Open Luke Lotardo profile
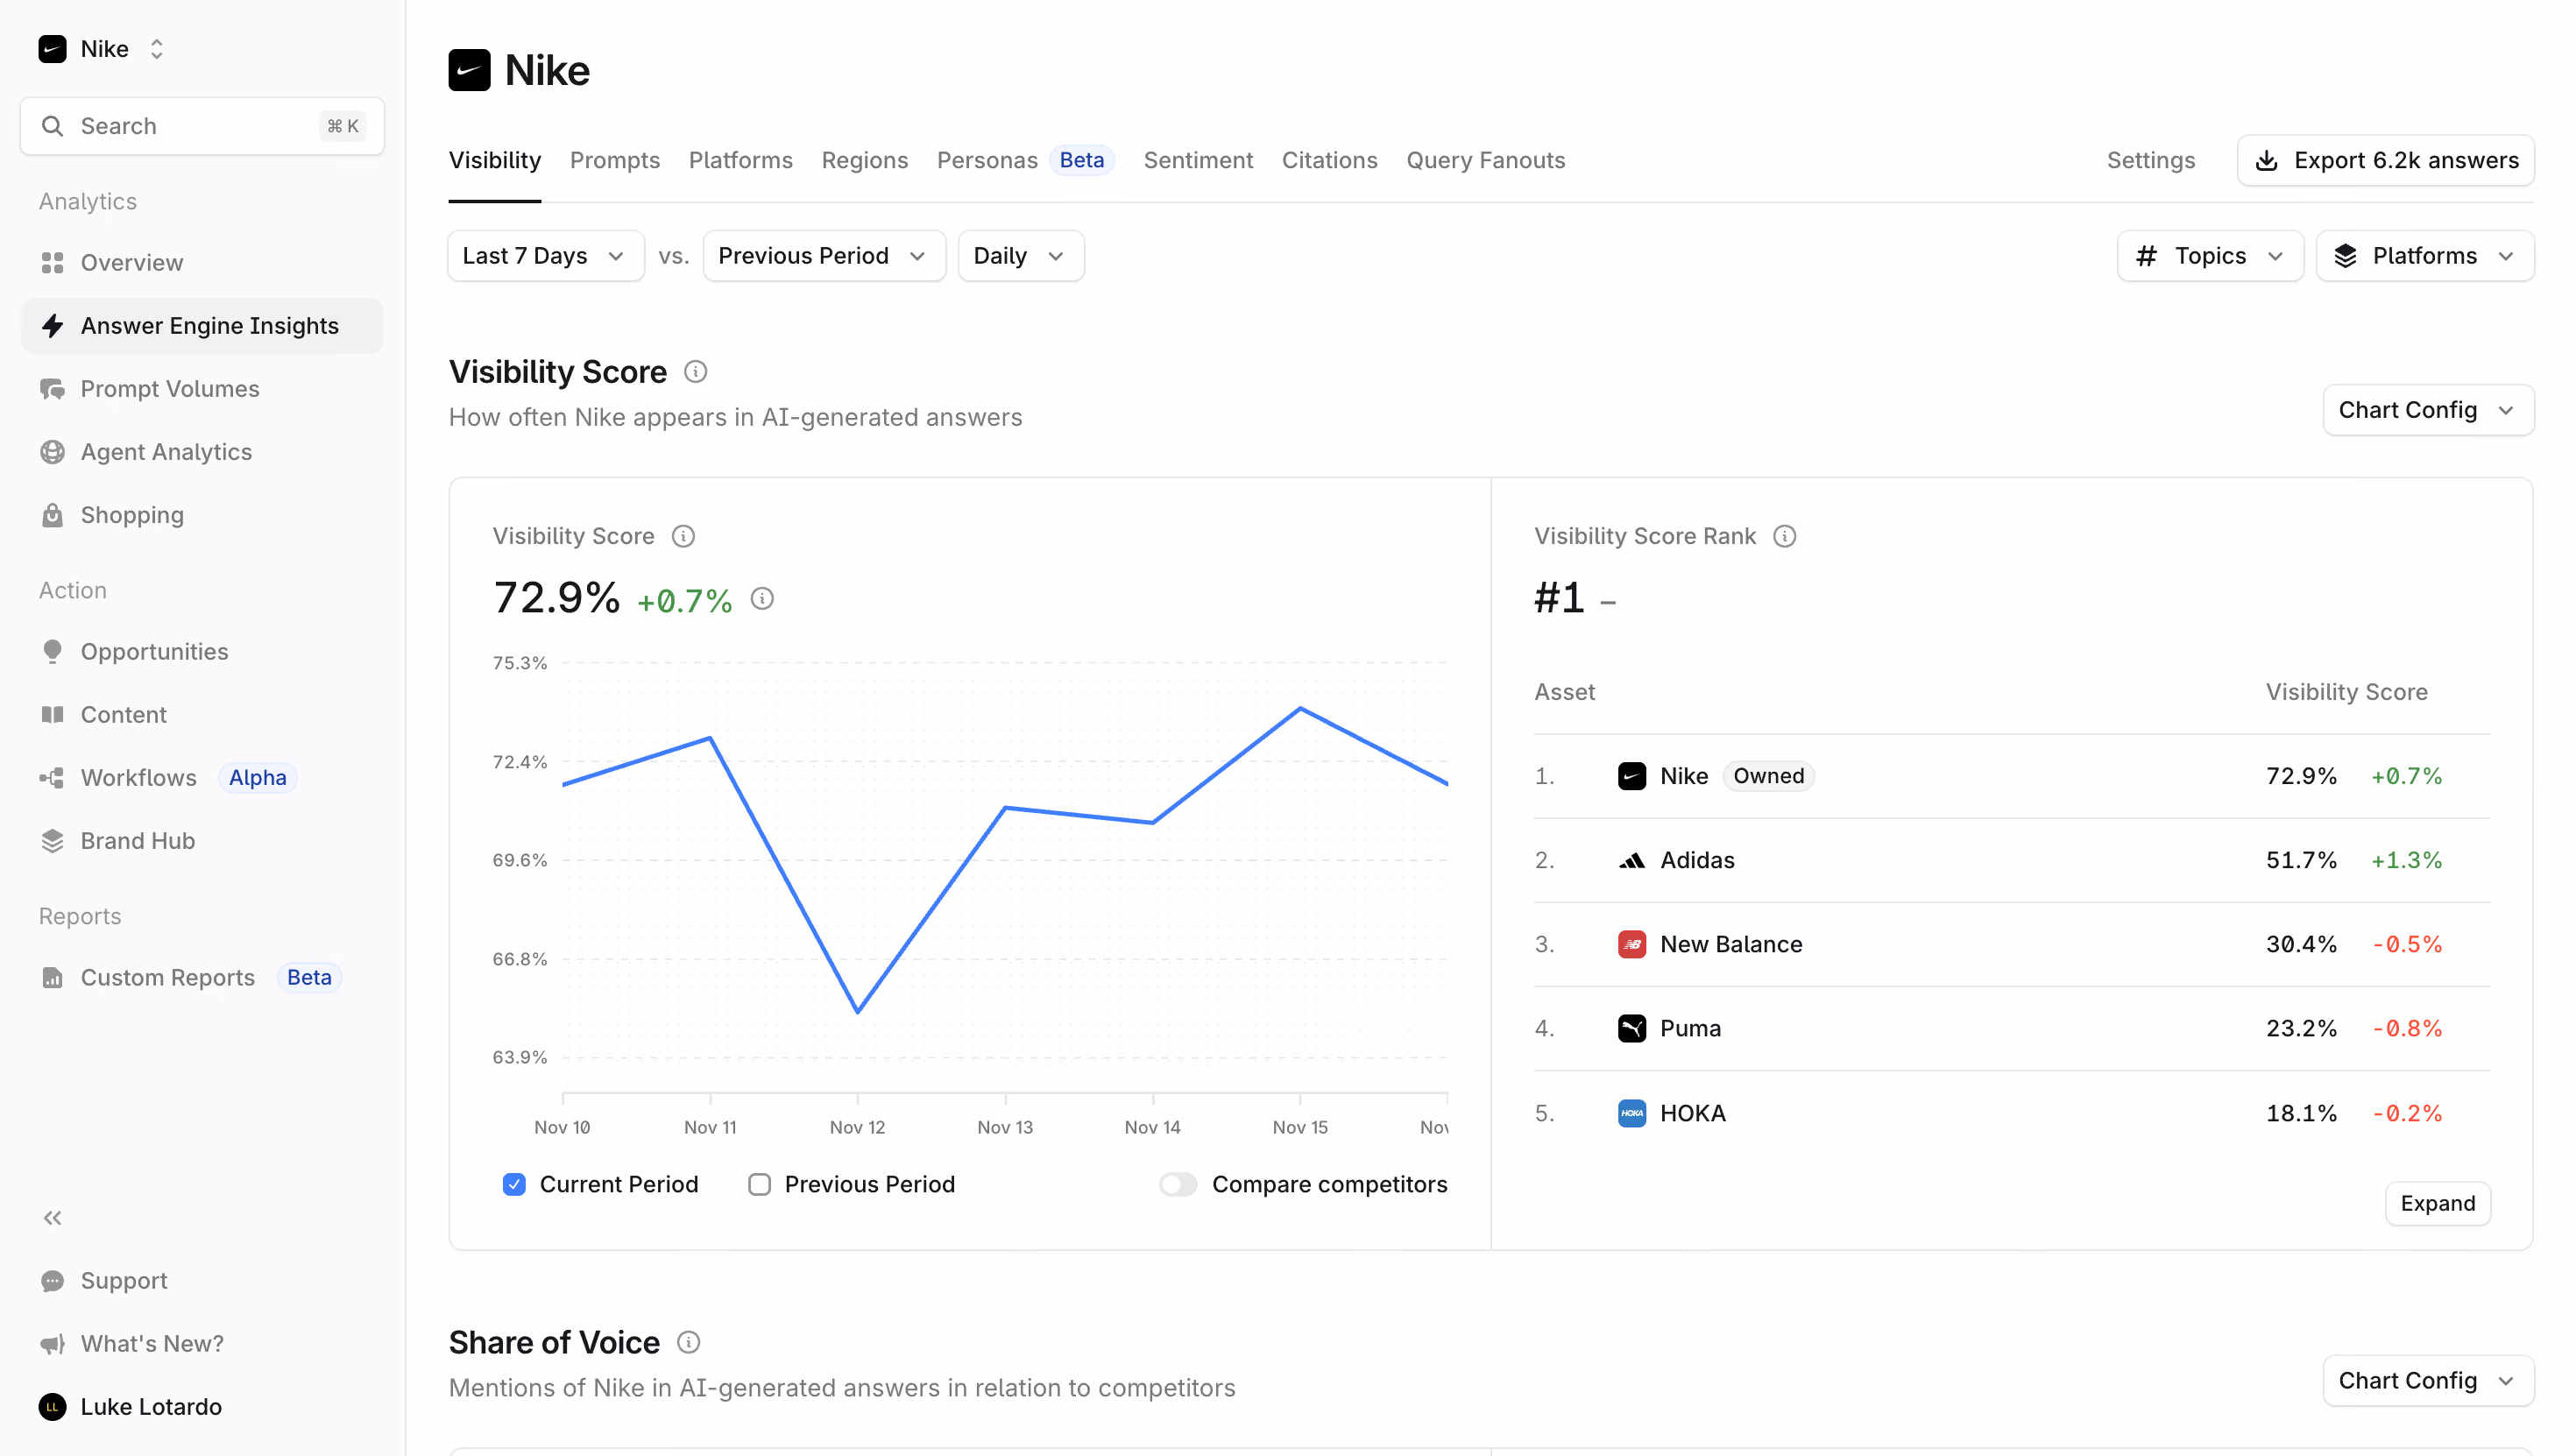Viewport: 2576px width, 1456px height. [130, 1407]
